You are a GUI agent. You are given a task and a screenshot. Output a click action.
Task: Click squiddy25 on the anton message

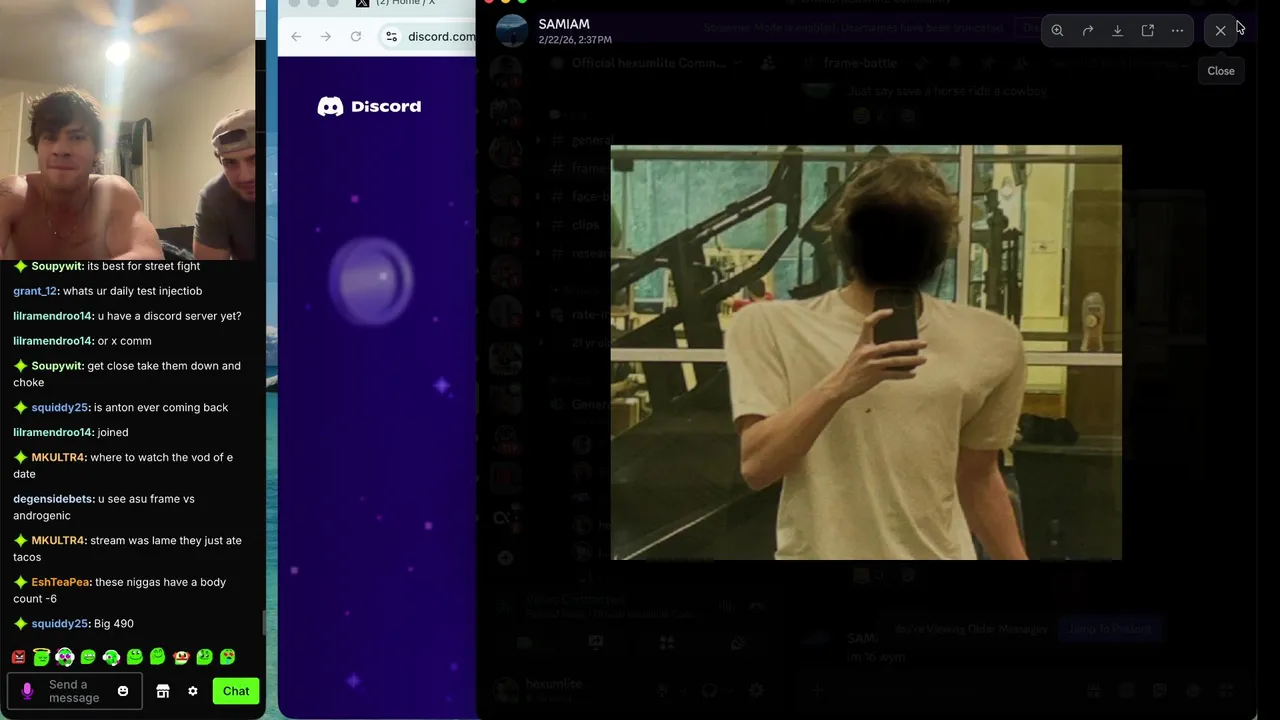click(x=60, y=407)
